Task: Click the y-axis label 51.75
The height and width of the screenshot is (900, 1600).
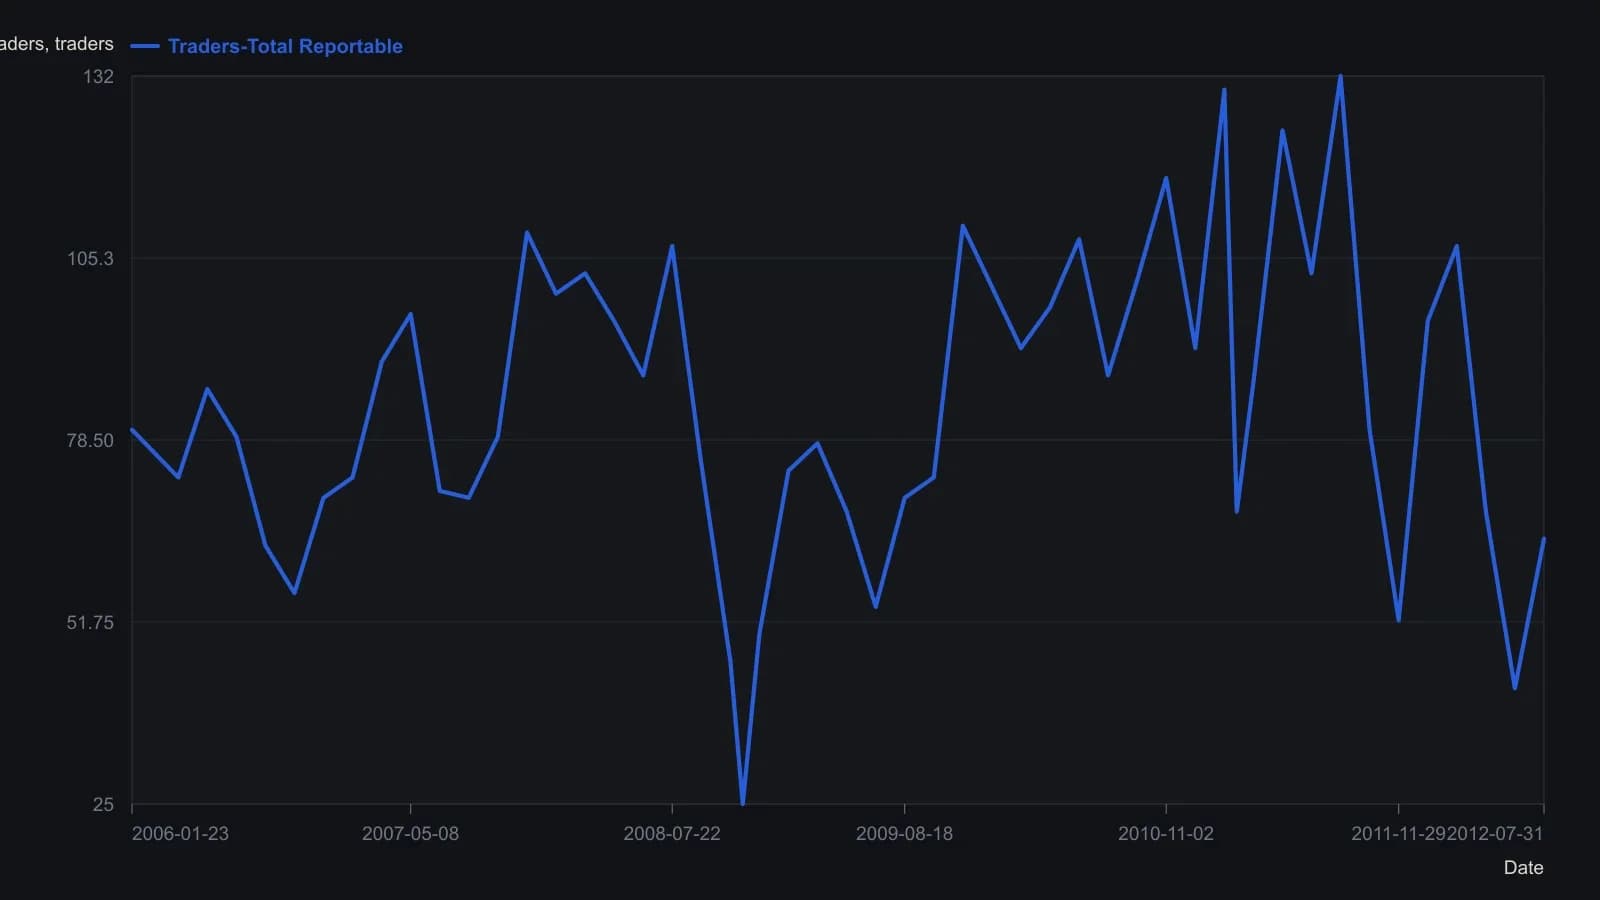Action: tap(90, 623)
